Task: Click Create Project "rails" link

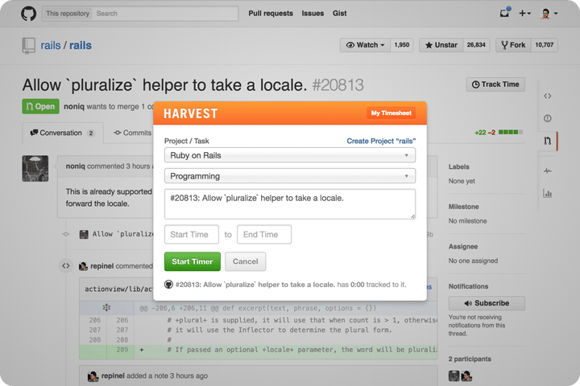Action: point(381,141)
